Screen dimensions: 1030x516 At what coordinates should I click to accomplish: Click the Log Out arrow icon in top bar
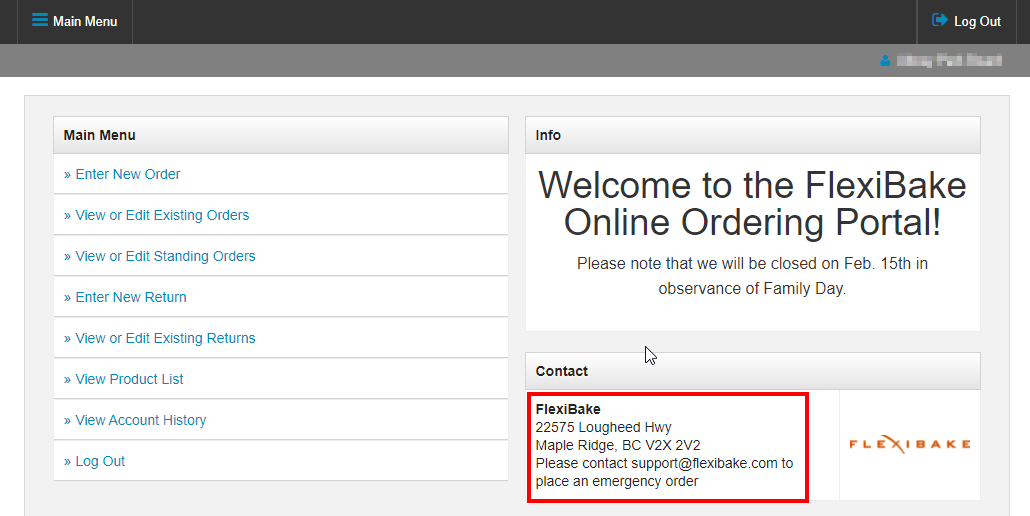coord(939,20)
